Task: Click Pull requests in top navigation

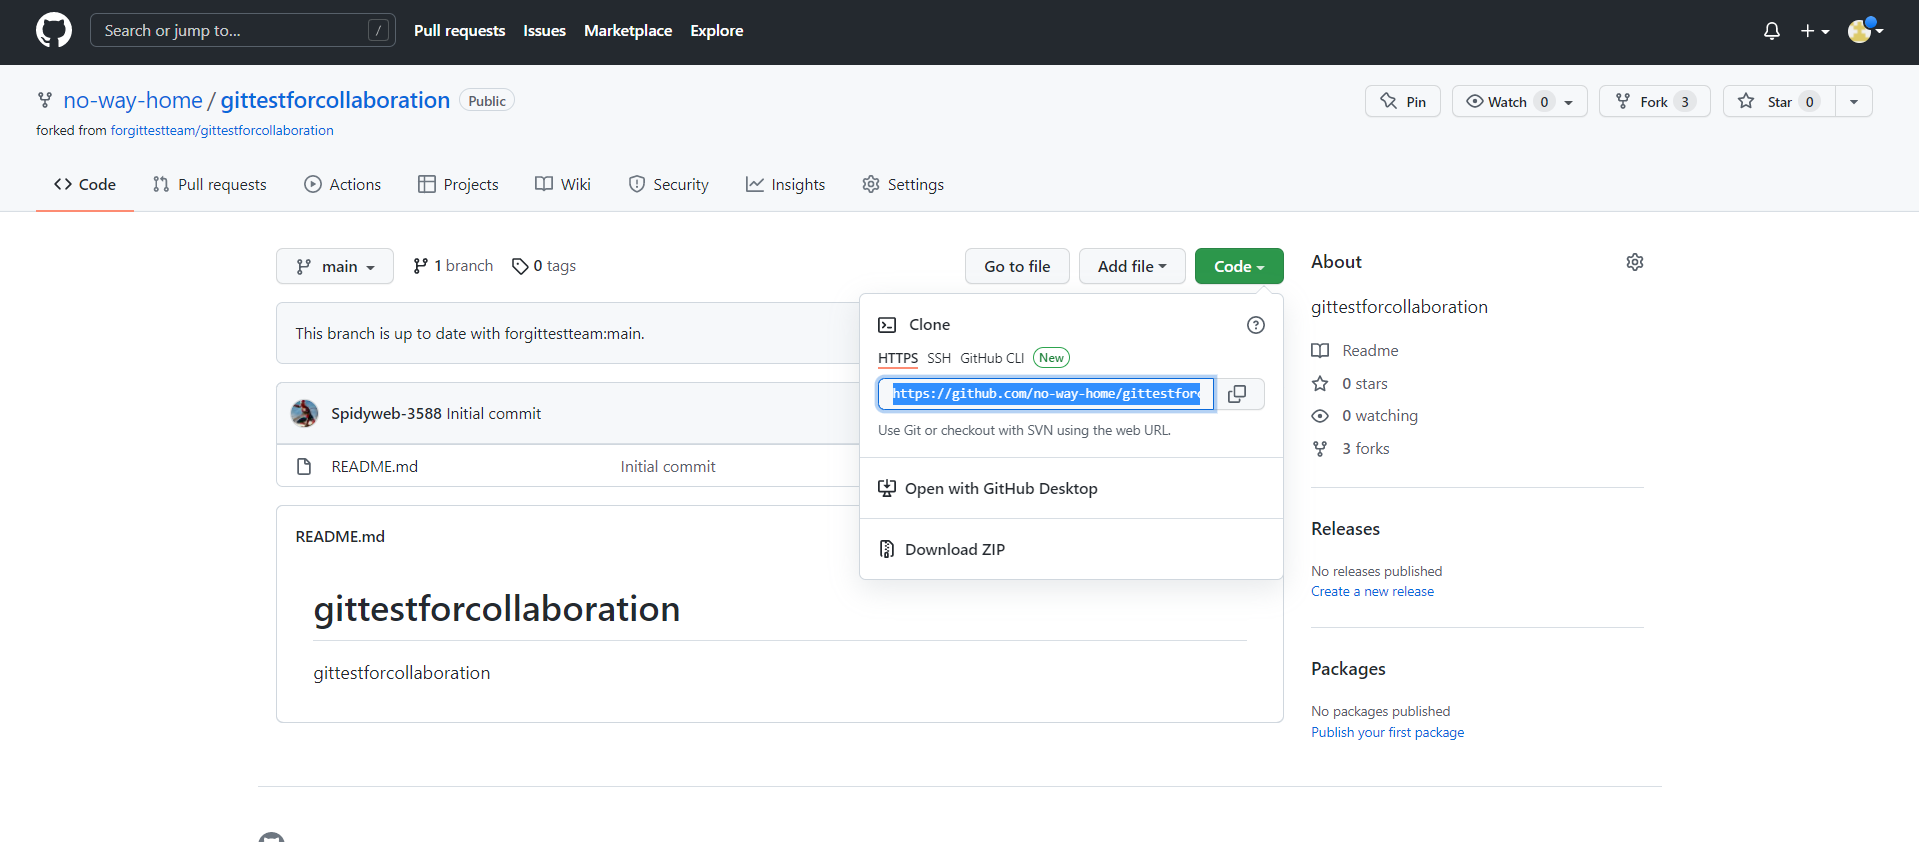Action: [459, 31]
